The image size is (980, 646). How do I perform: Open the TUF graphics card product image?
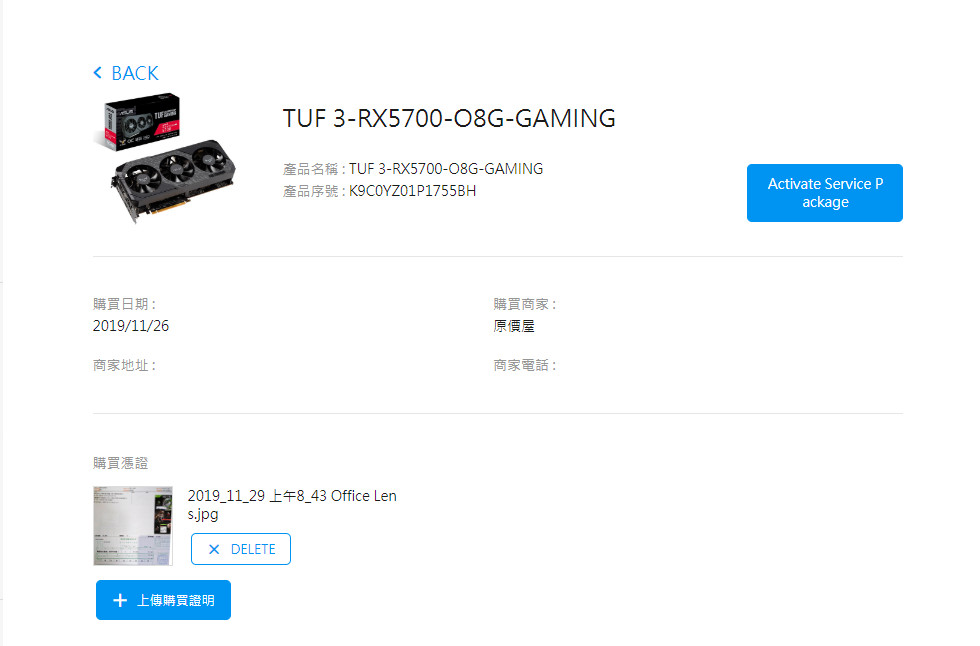[164, 158]
